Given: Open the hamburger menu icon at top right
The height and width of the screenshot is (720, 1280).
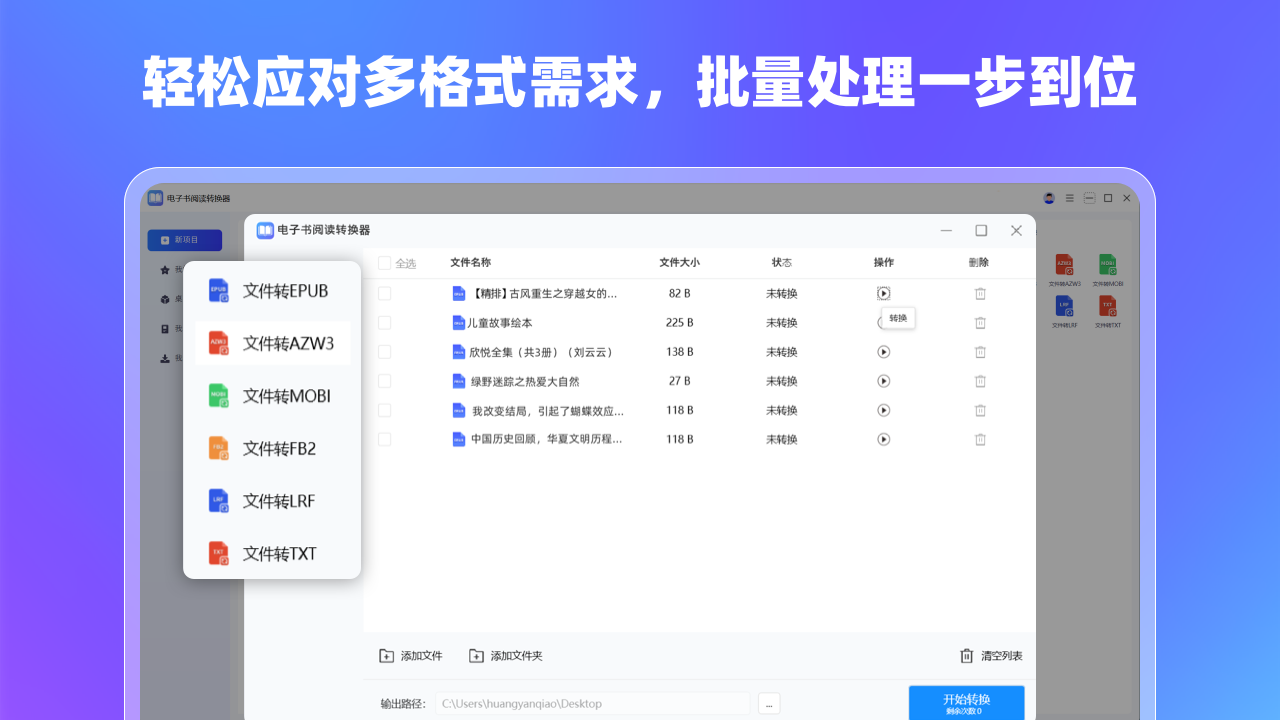Looking at the screenshot, I should pos(1069,198).
